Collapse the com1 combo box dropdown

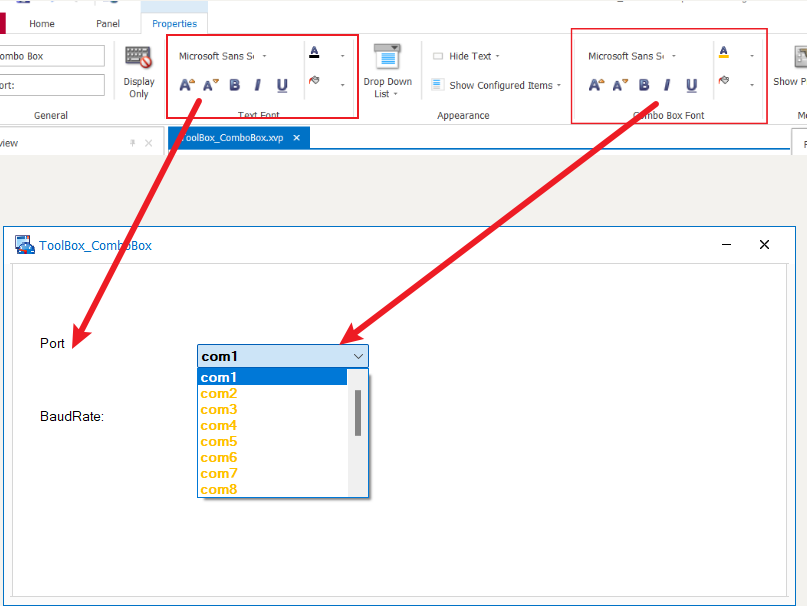point(358,356)
